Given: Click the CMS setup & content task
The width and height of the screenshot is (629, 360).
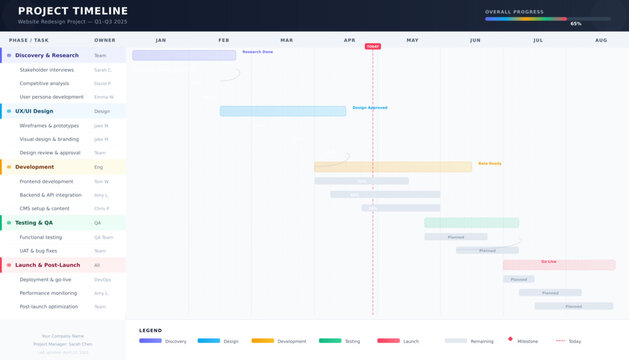Looking at the screenshot, I should point(44,209).
